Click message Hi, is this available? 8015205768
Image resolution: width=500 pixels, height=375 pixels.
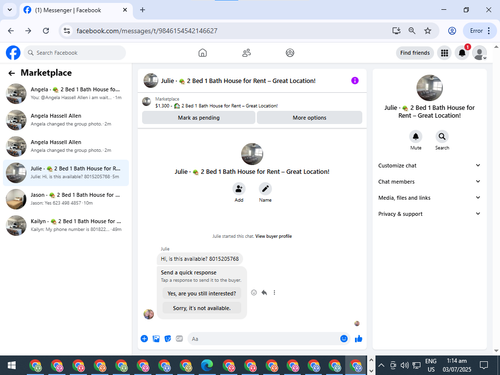[200, 259]
